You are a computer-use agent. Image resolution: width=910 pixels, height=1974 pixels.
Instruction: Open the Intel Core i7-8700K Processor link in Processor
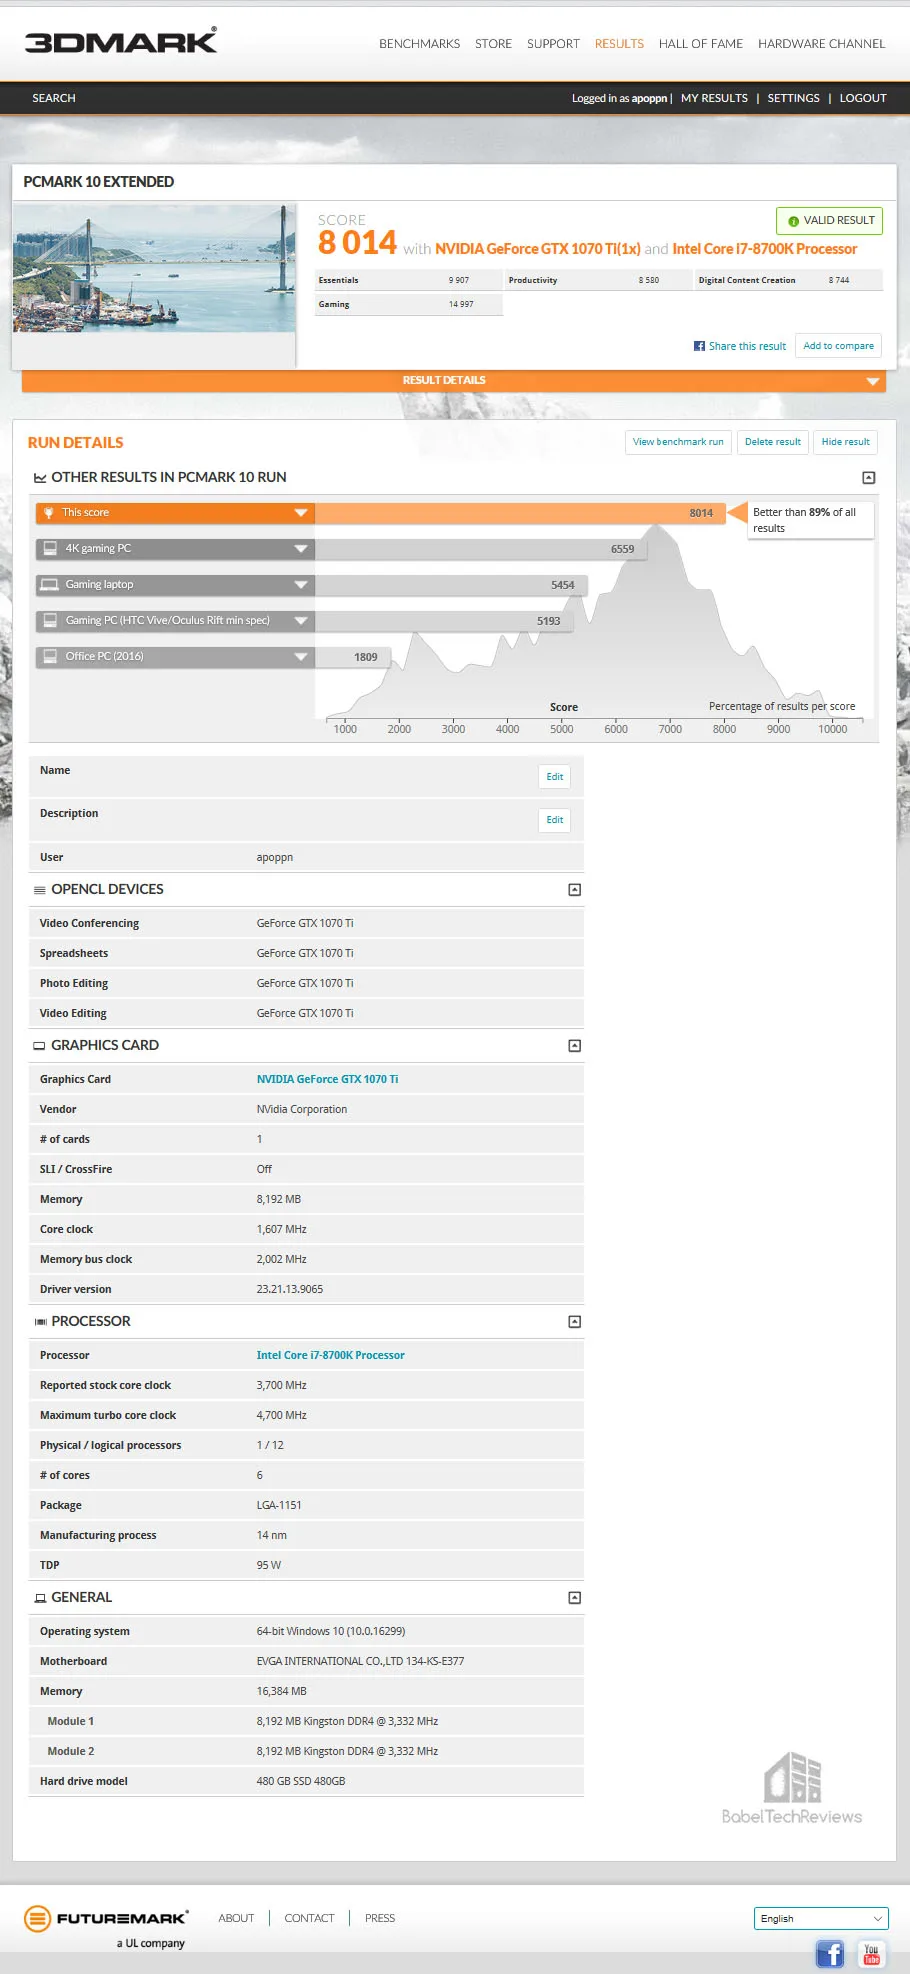pos(330,1356)
